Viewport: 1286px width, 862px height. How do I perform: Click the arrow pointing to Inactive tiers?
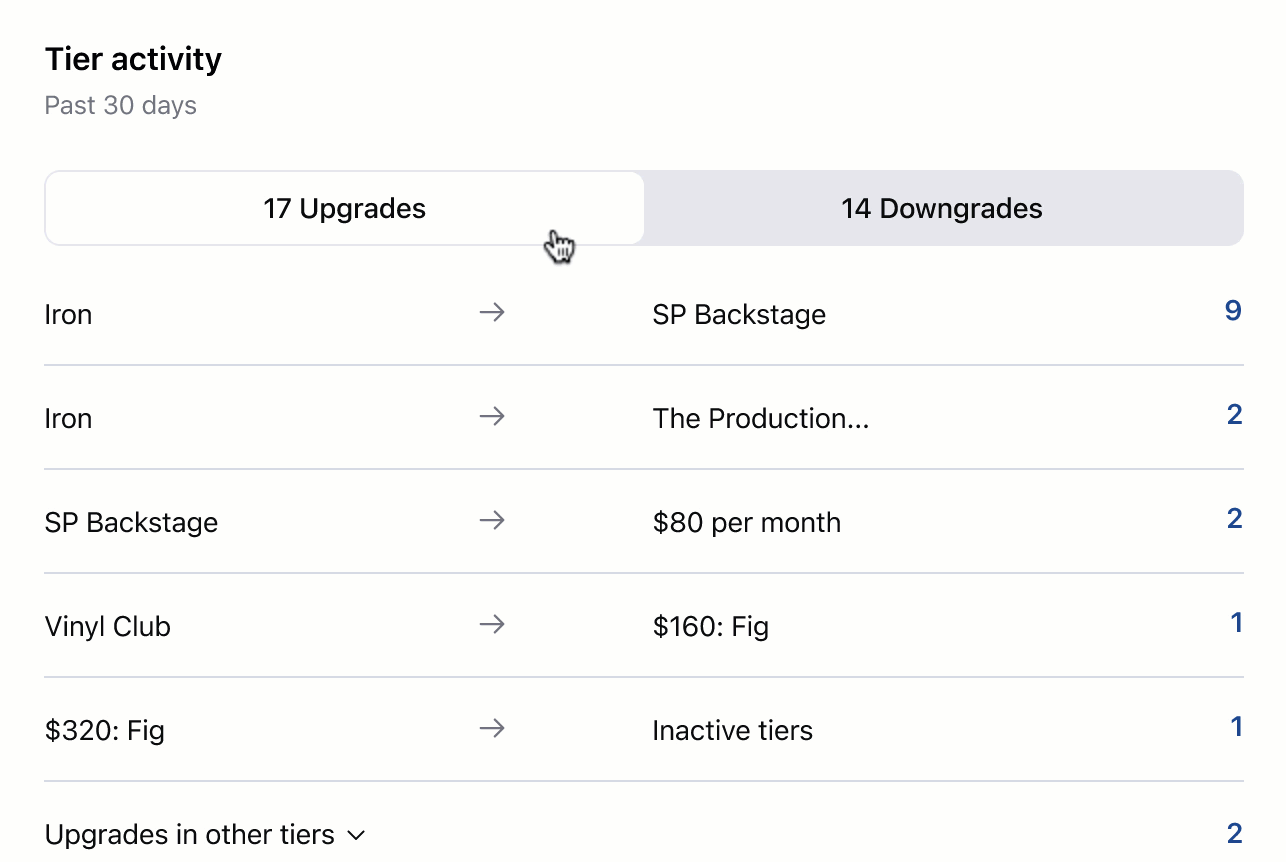(491, 729)
